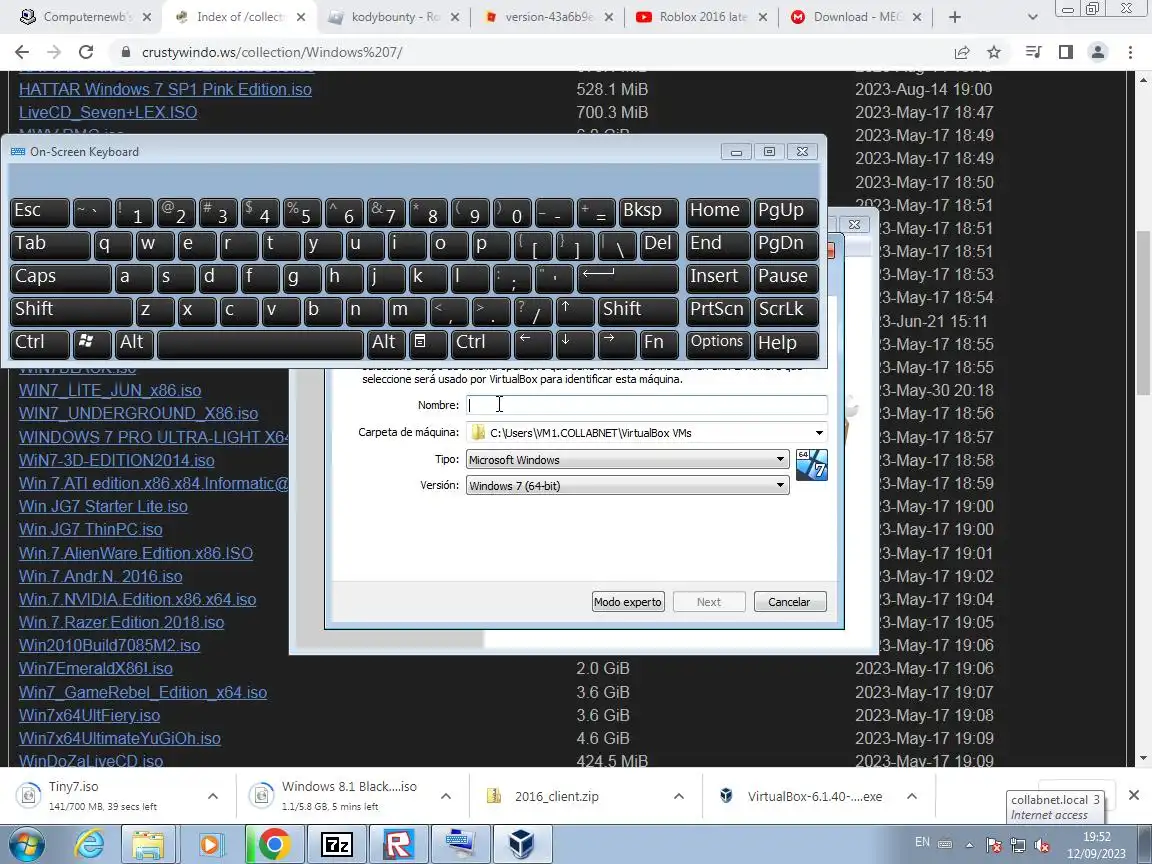Viewport: 1152px width, 864px height.
Task: Switch to the Computernewb tab
Action: pos(86,17)
